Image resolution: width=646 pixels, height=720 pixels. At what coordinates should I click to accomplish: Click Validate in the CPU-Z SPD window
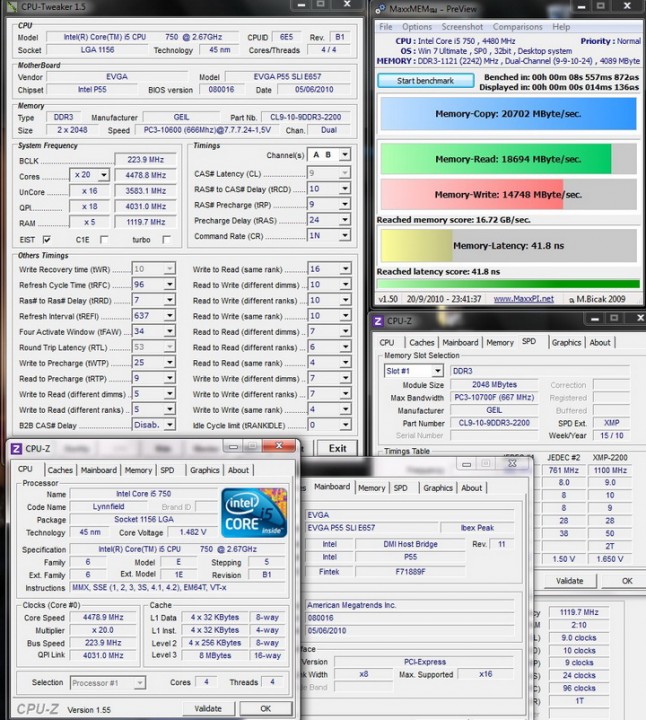(x=569, y=581)
